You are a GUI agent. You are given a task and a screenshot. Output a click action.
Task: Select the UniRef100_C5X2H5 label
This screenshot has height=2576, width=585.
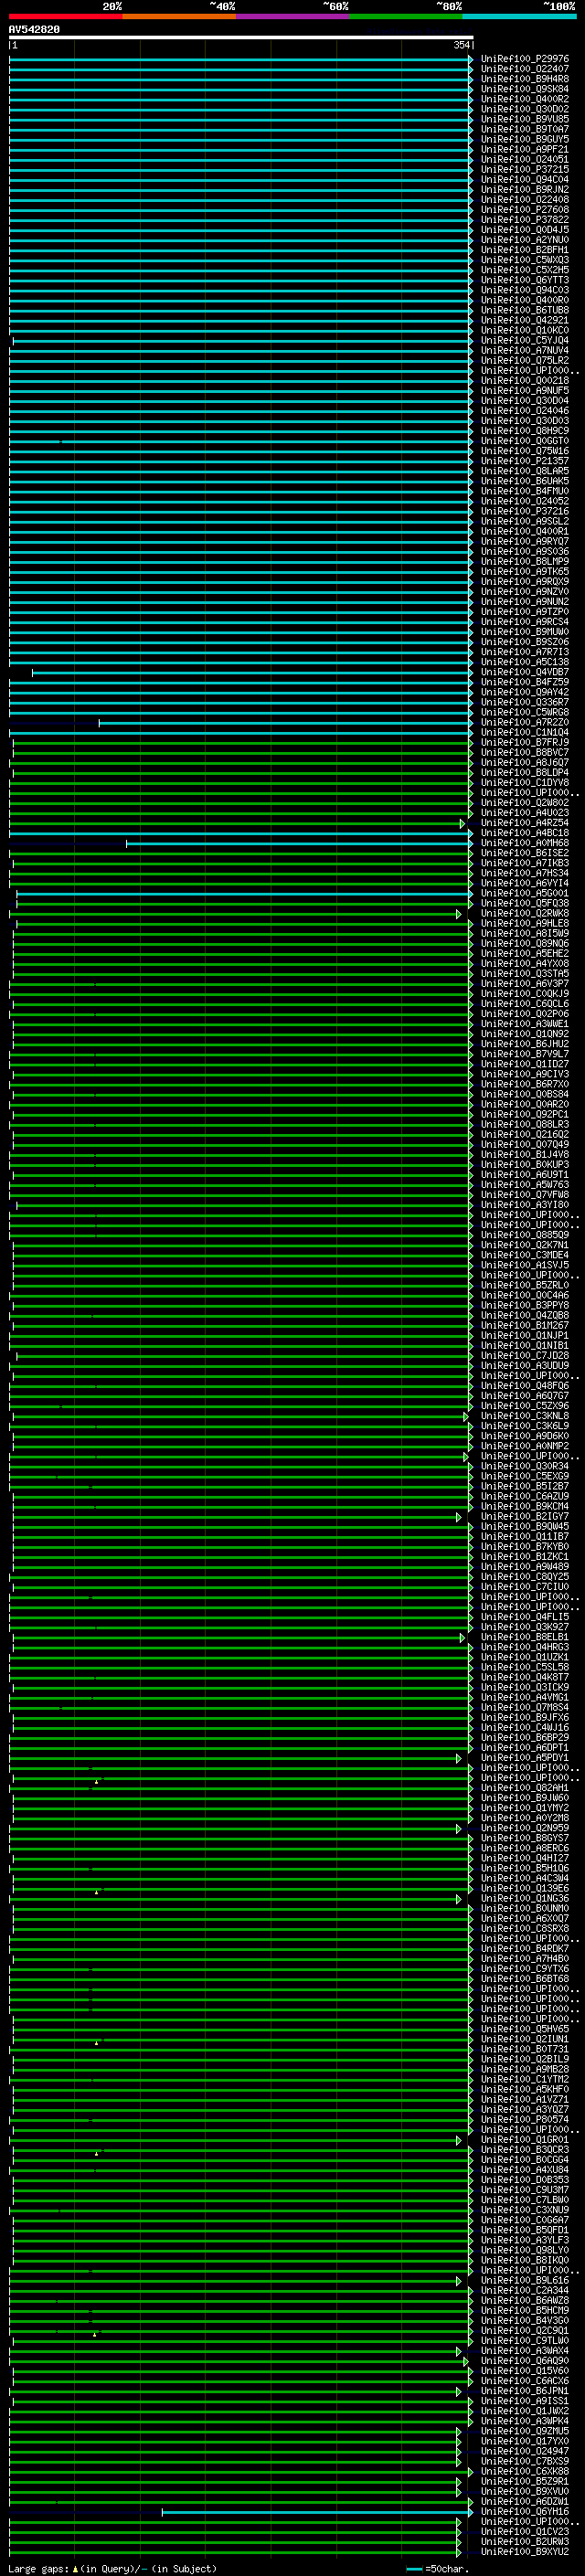pos(525,270)
